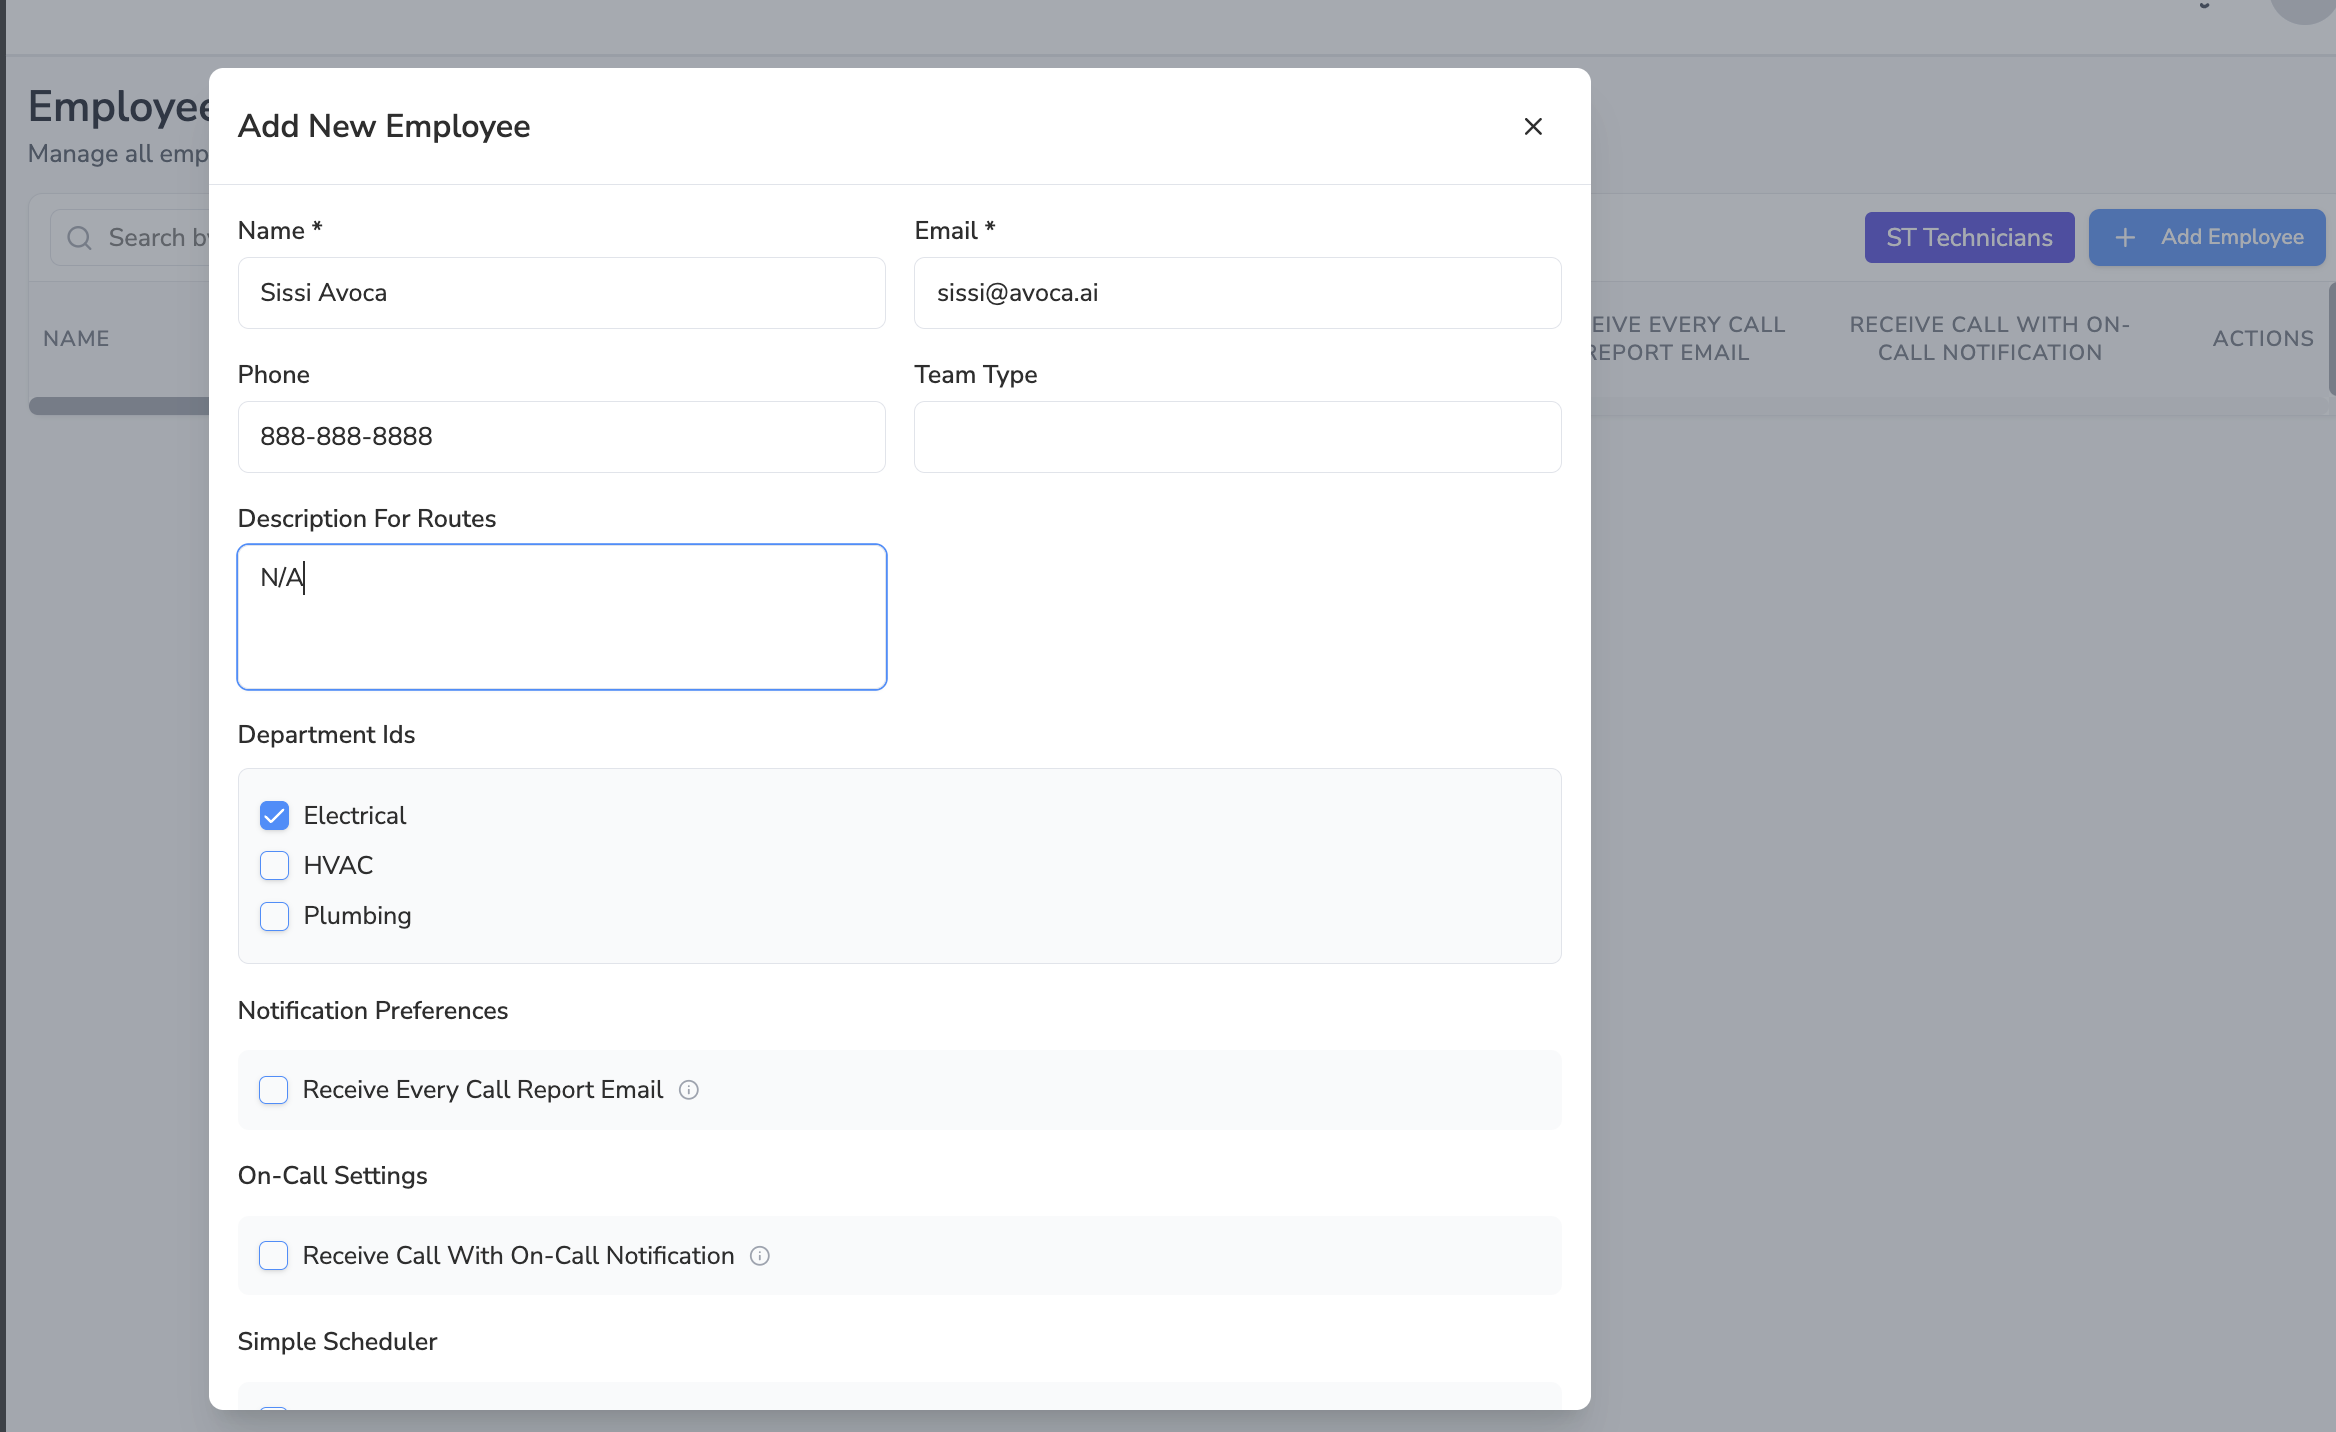2336x1432 pixels.
Task: Click into the Email input field
Action: (x=1237, y=293)
